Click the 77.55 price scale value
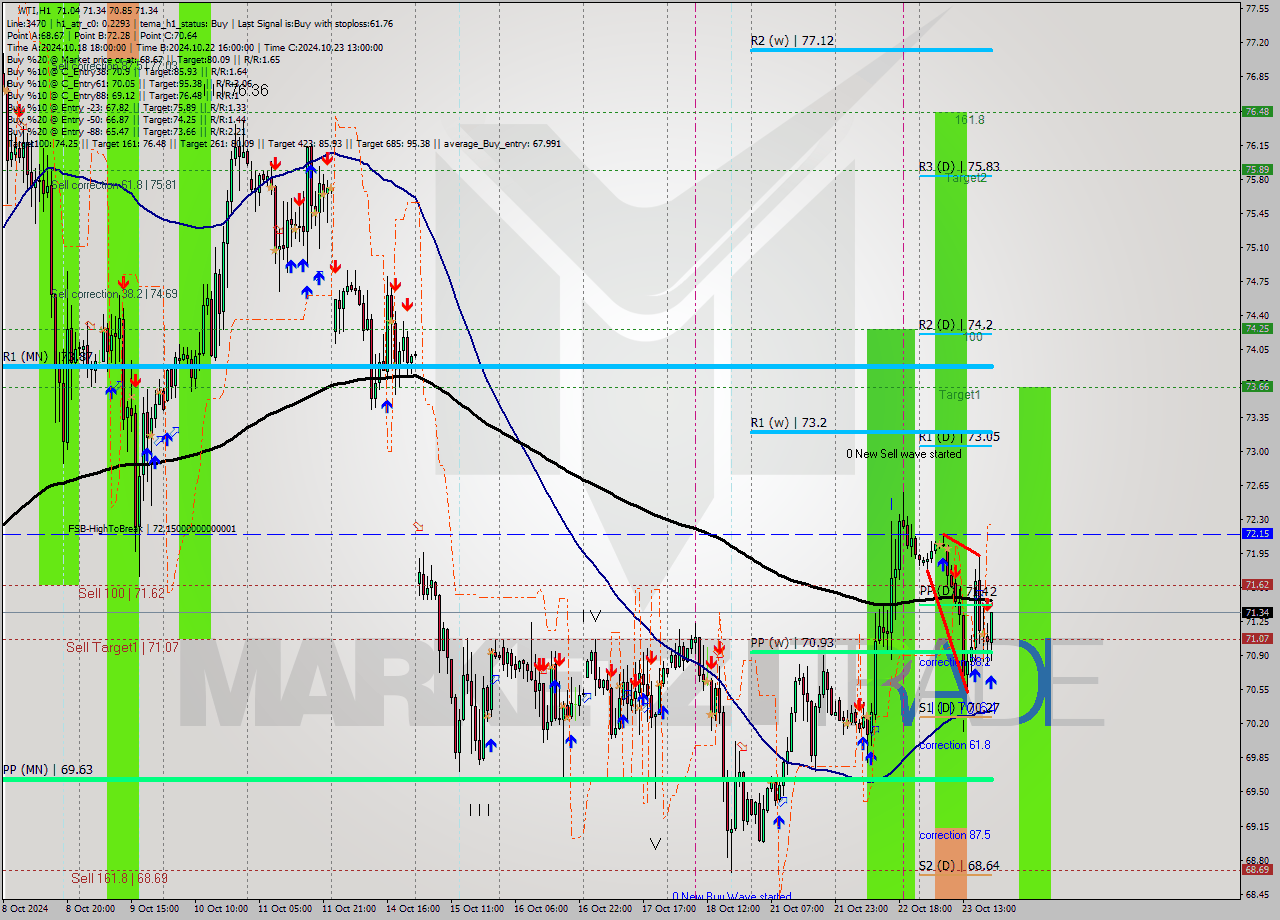 click(1257, 8)
